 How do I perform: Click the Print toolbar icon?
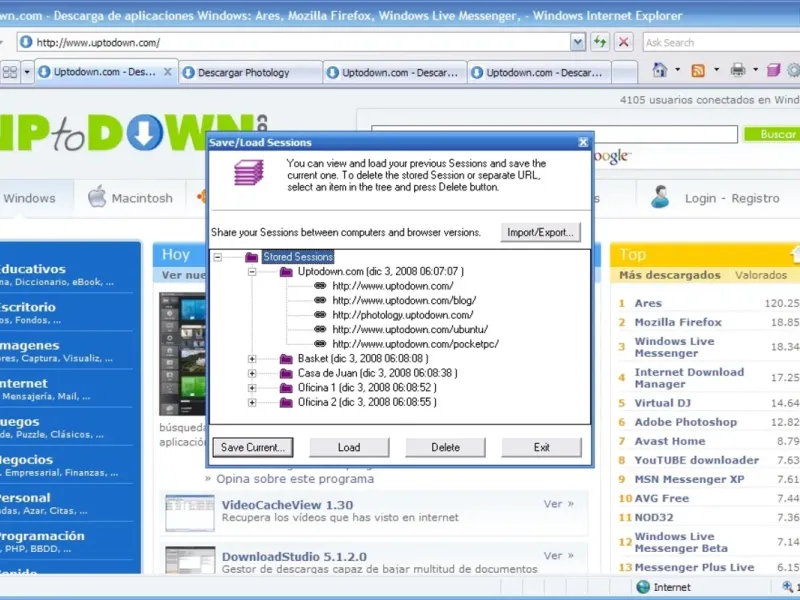pos(738,70)
